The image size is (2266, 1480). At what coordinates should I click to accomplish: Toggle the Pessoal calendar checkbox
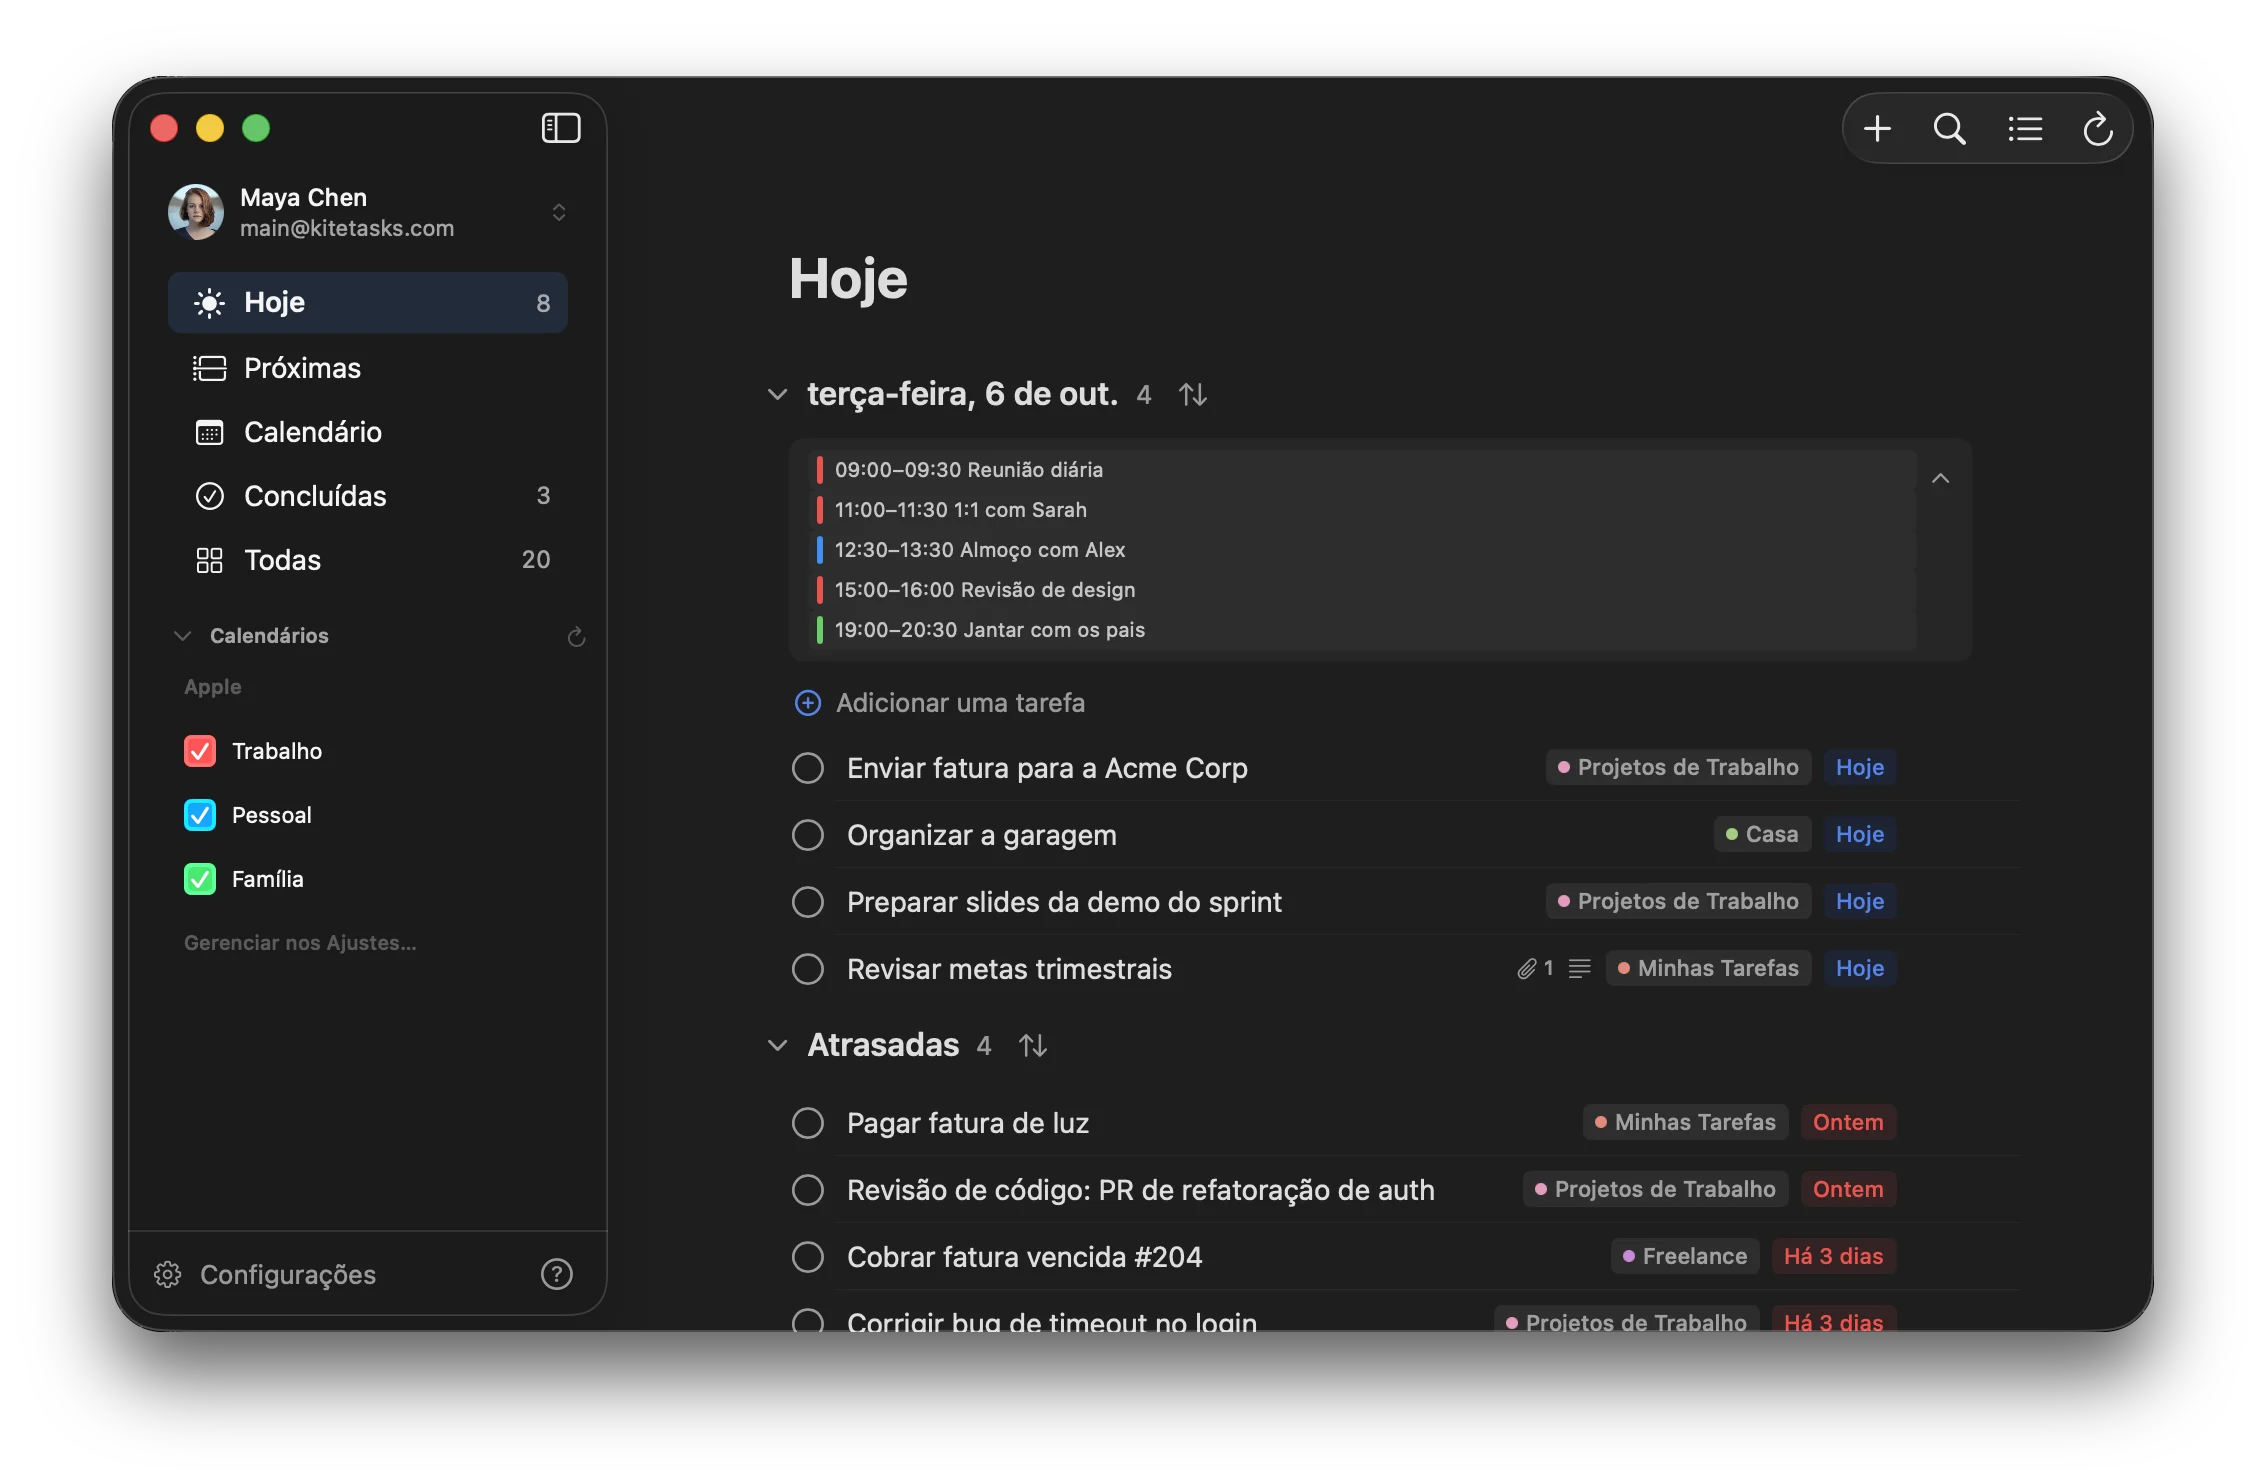click(x=200, y=815)
